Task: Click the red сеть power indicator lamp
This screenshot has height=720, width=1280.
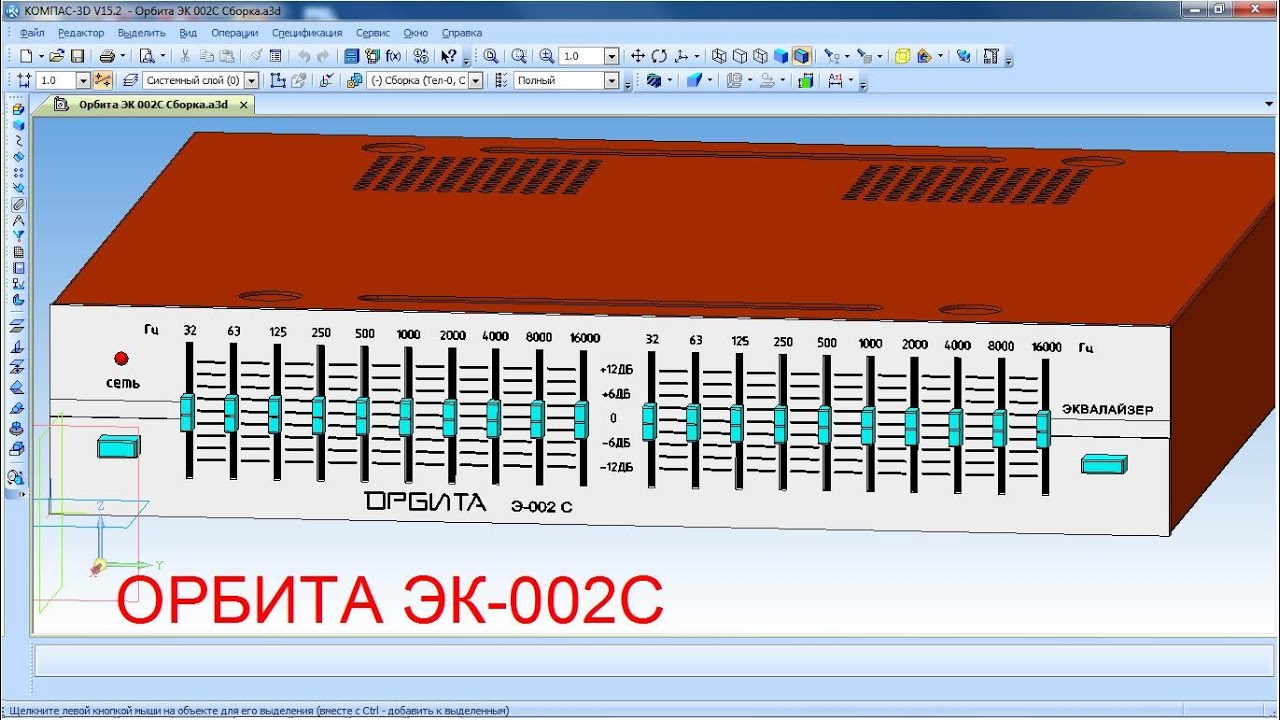Action: (x=122, y=358)
